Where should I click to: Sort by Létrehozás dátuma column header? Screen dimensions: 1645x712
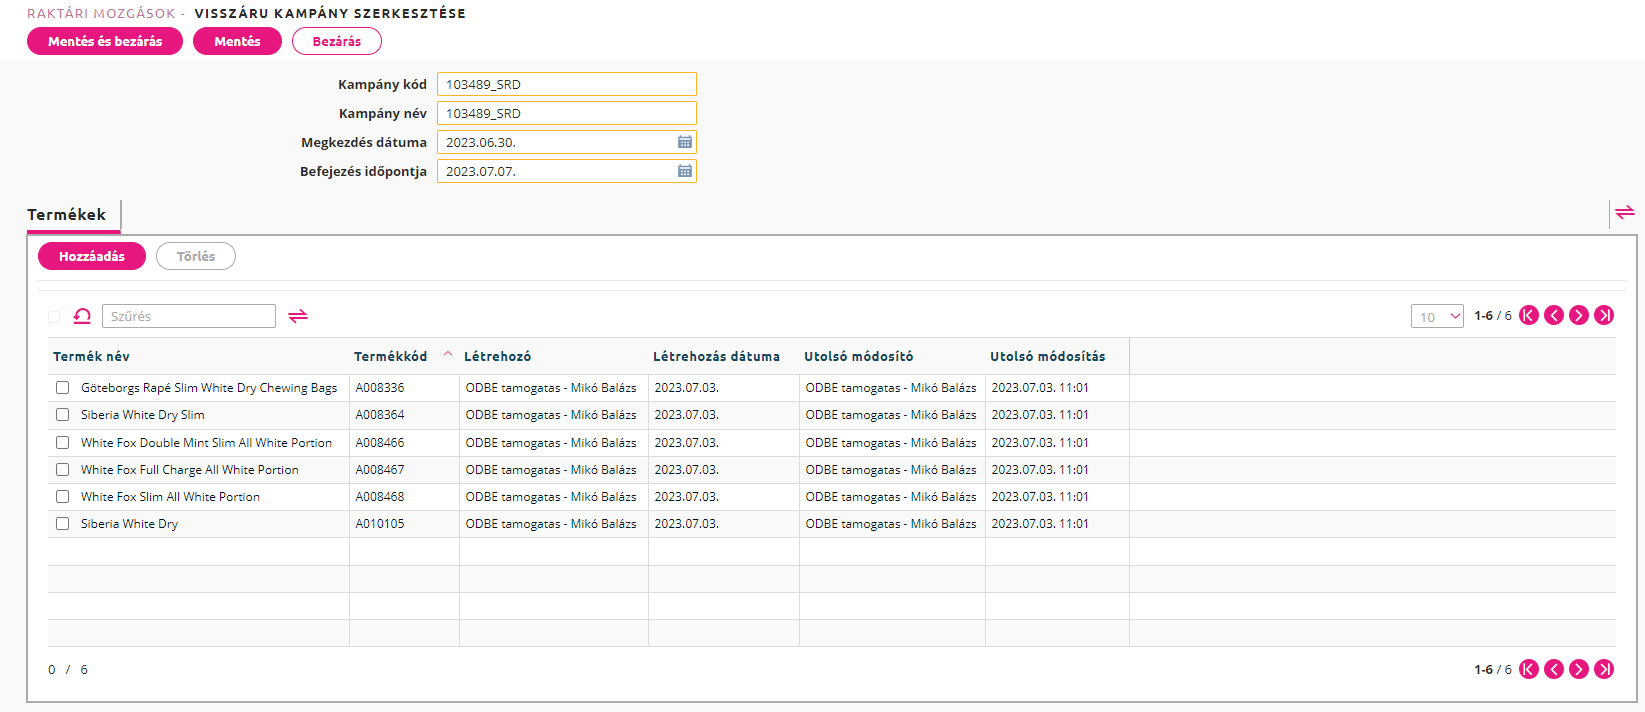tap(716, 357)
